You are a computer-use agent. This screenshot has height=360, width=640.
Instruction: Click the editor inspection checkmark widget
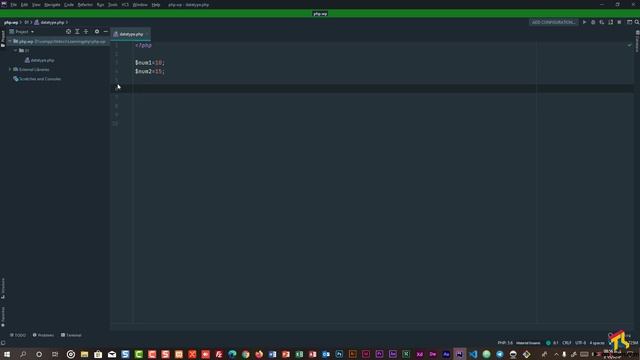tap(629, 45)
